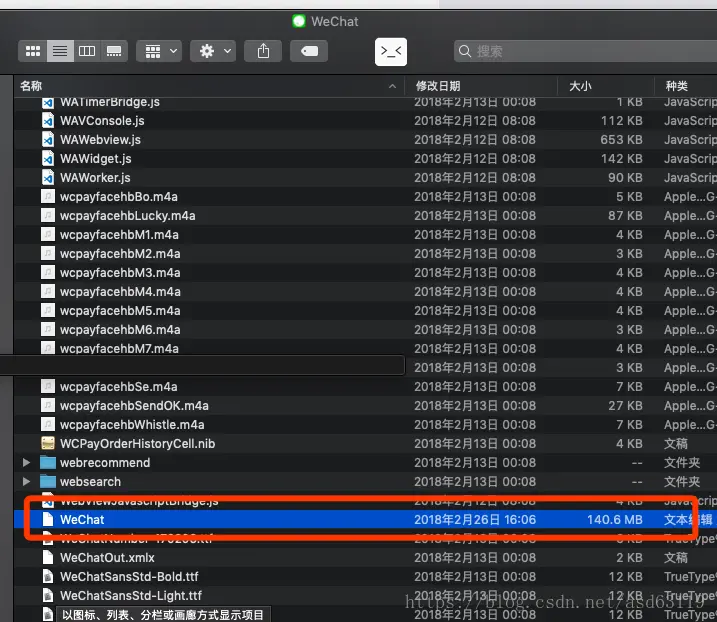Screen dimensions: 717x622
Task: Click the WAWidget.js file icon
Action: [48, 159]
